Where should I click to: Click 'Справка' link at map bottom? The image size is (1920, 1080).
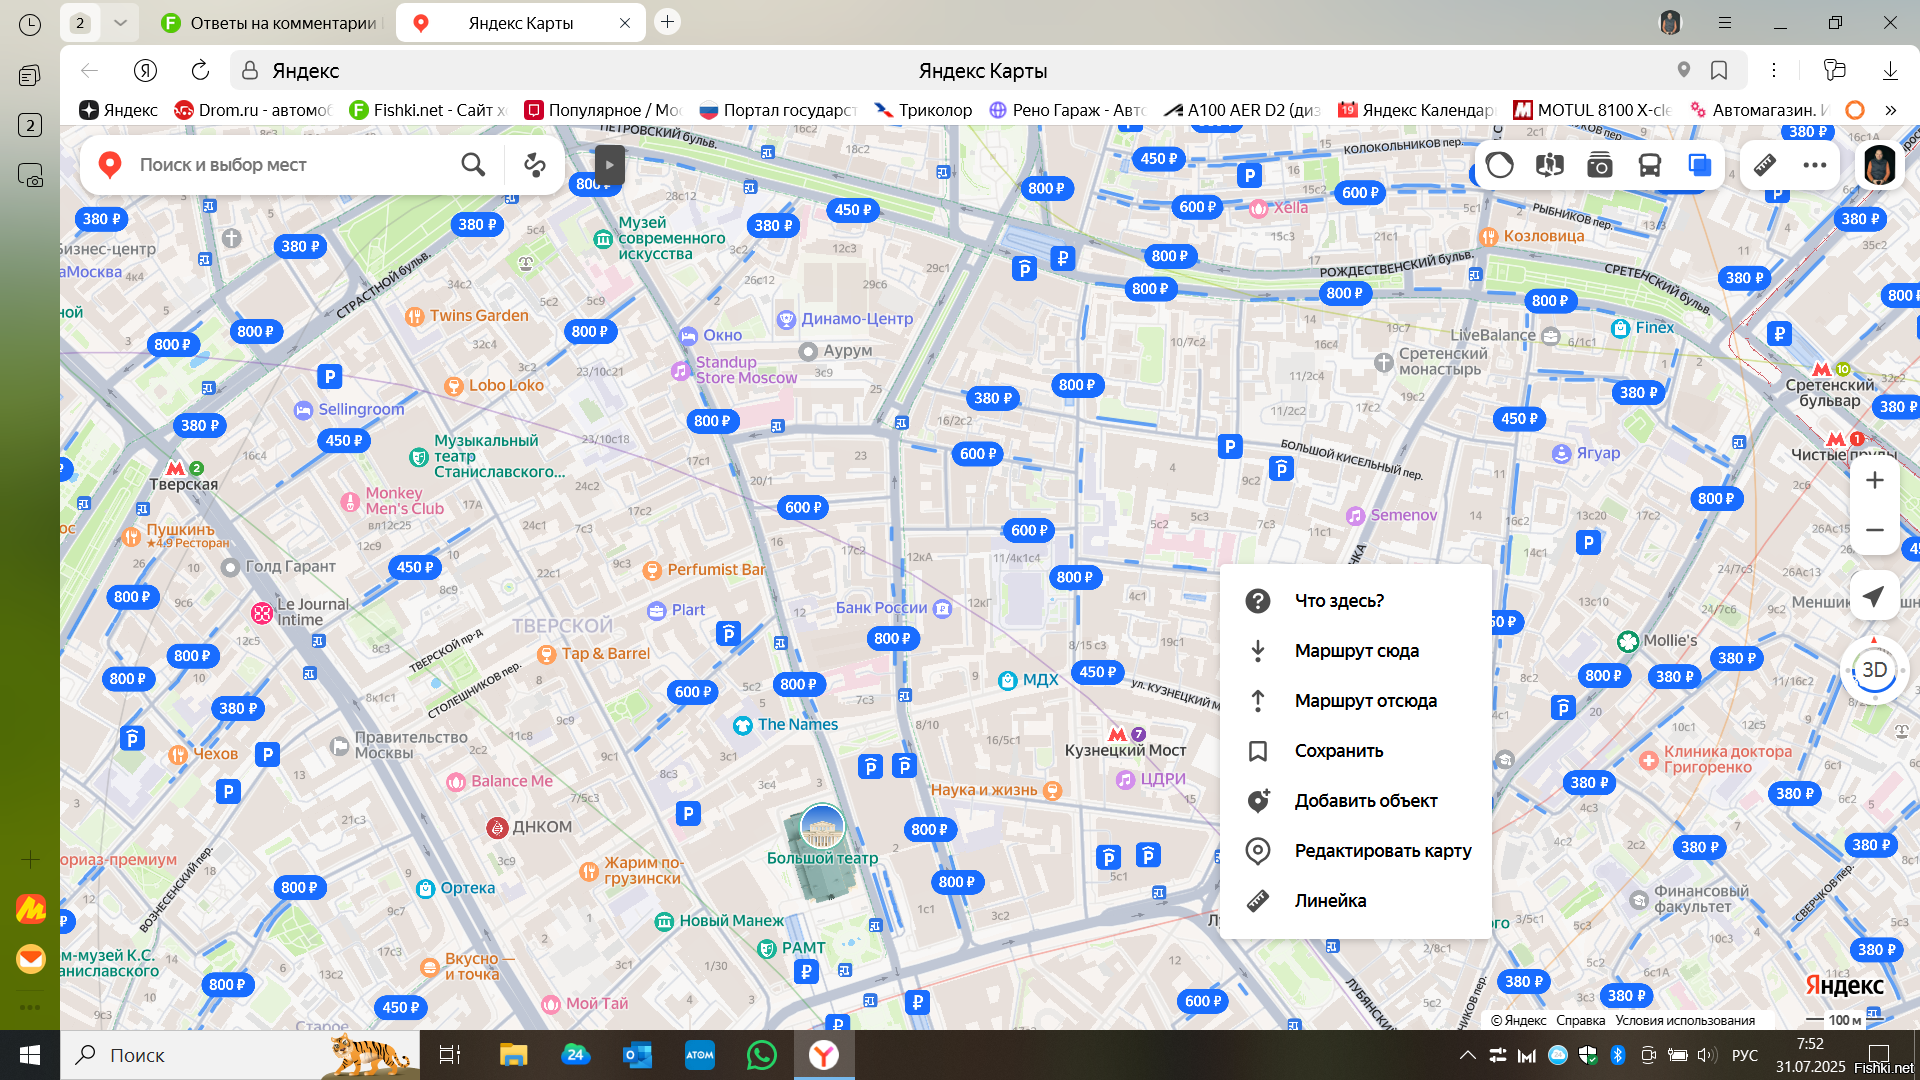pyautogui.click(x=1580, y=1020)
